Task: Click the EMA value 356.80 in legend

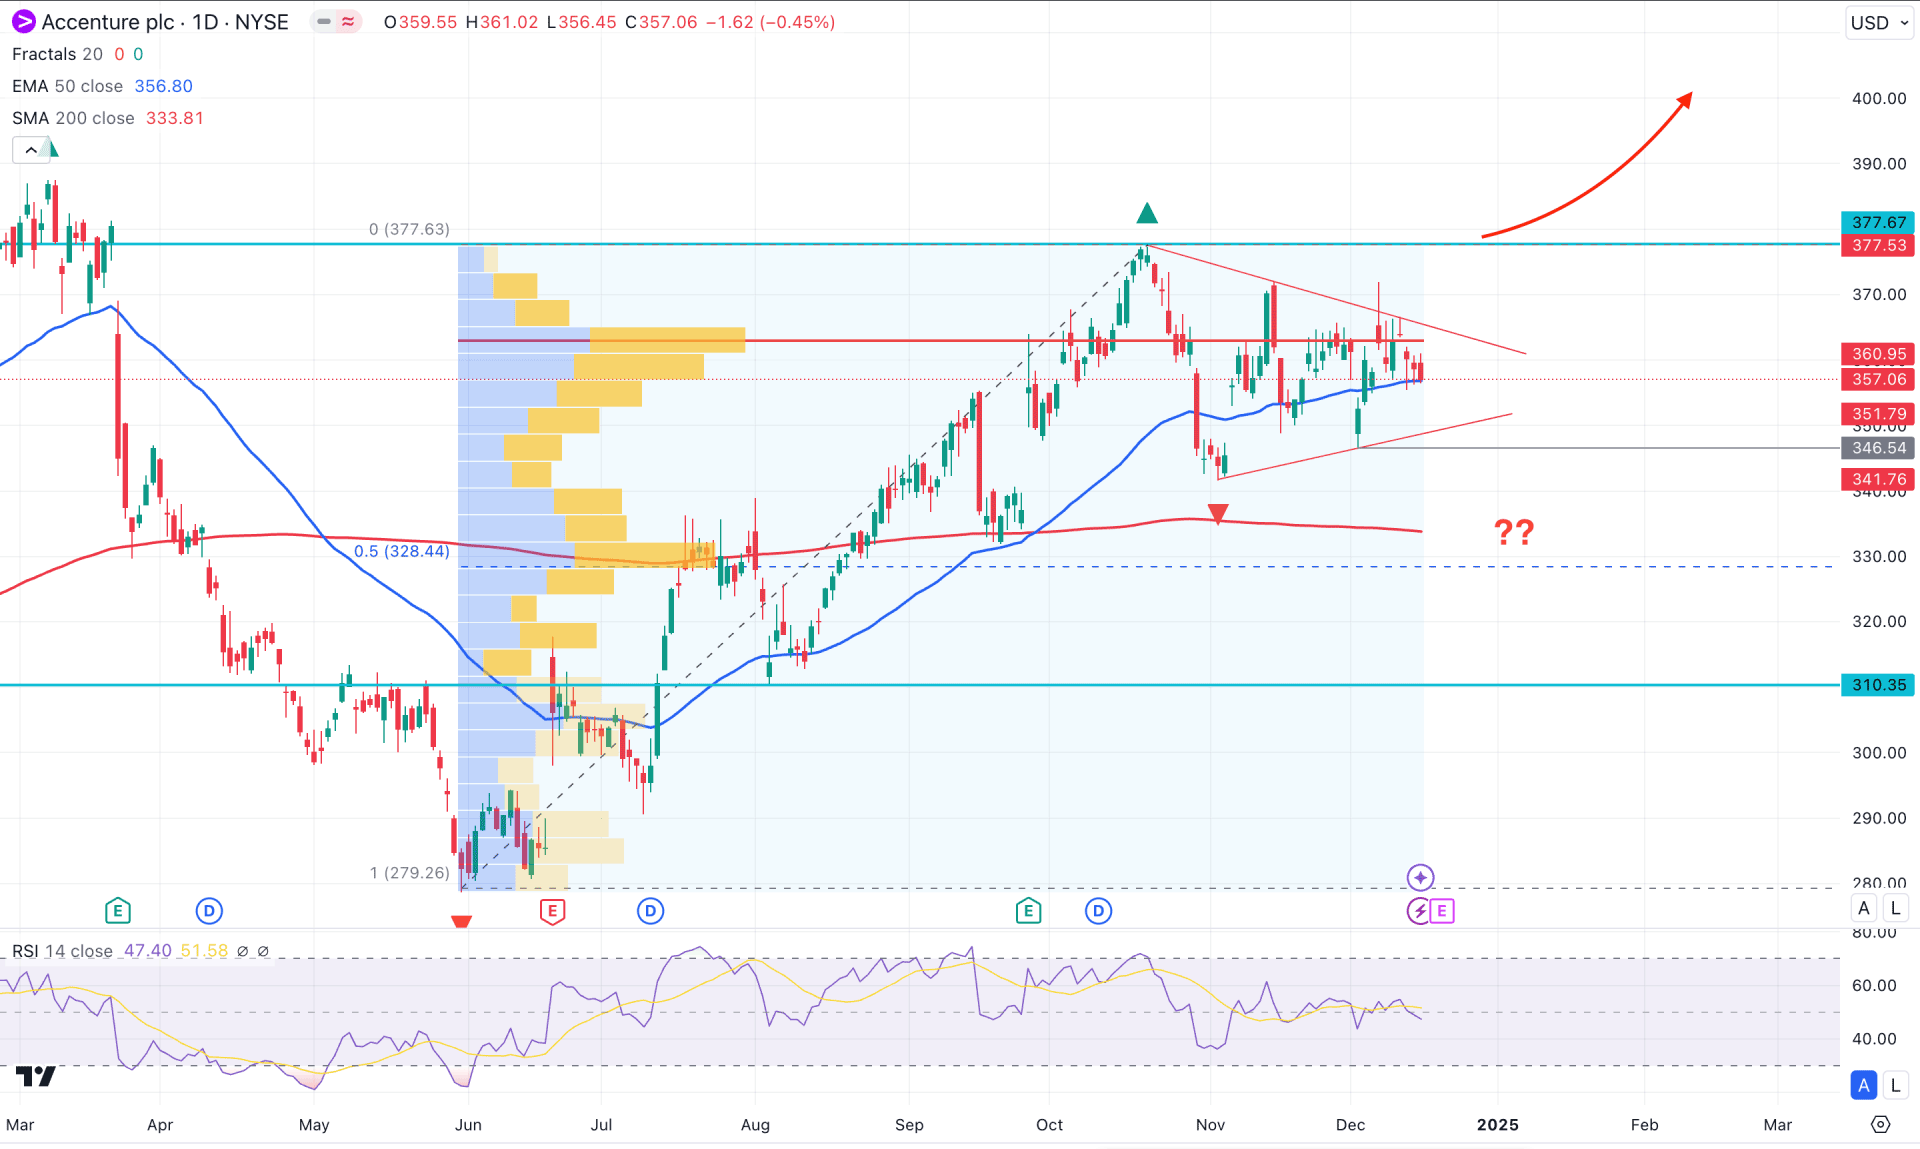Action: (x=164, y=86)
